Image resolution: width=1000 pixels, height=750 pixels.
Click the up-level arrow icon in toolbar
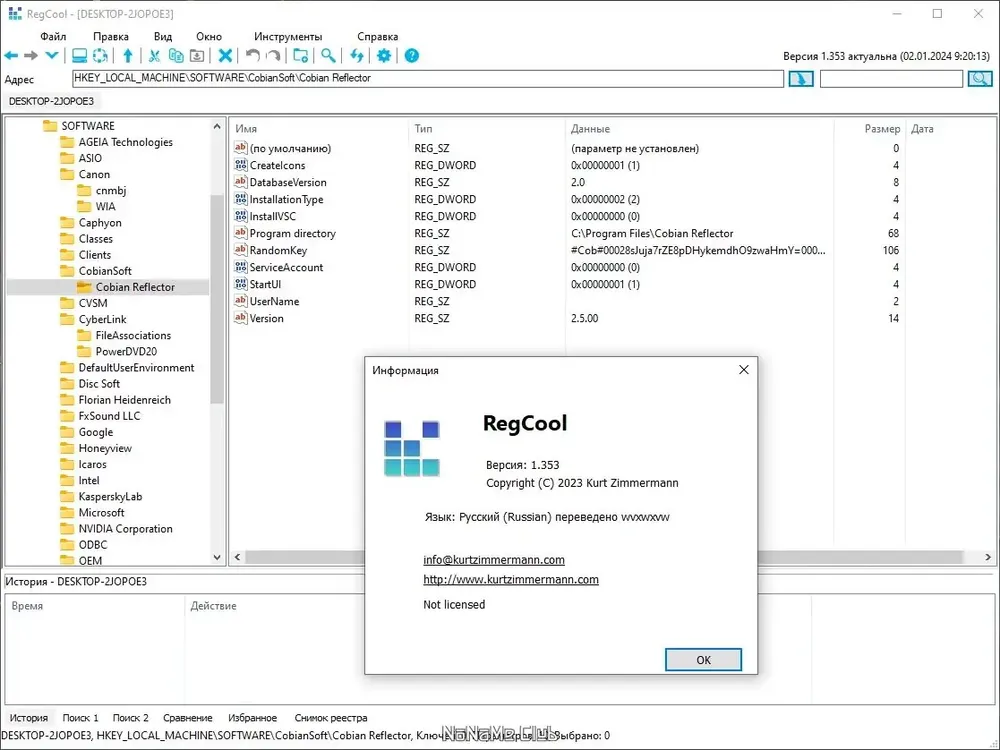128,56
